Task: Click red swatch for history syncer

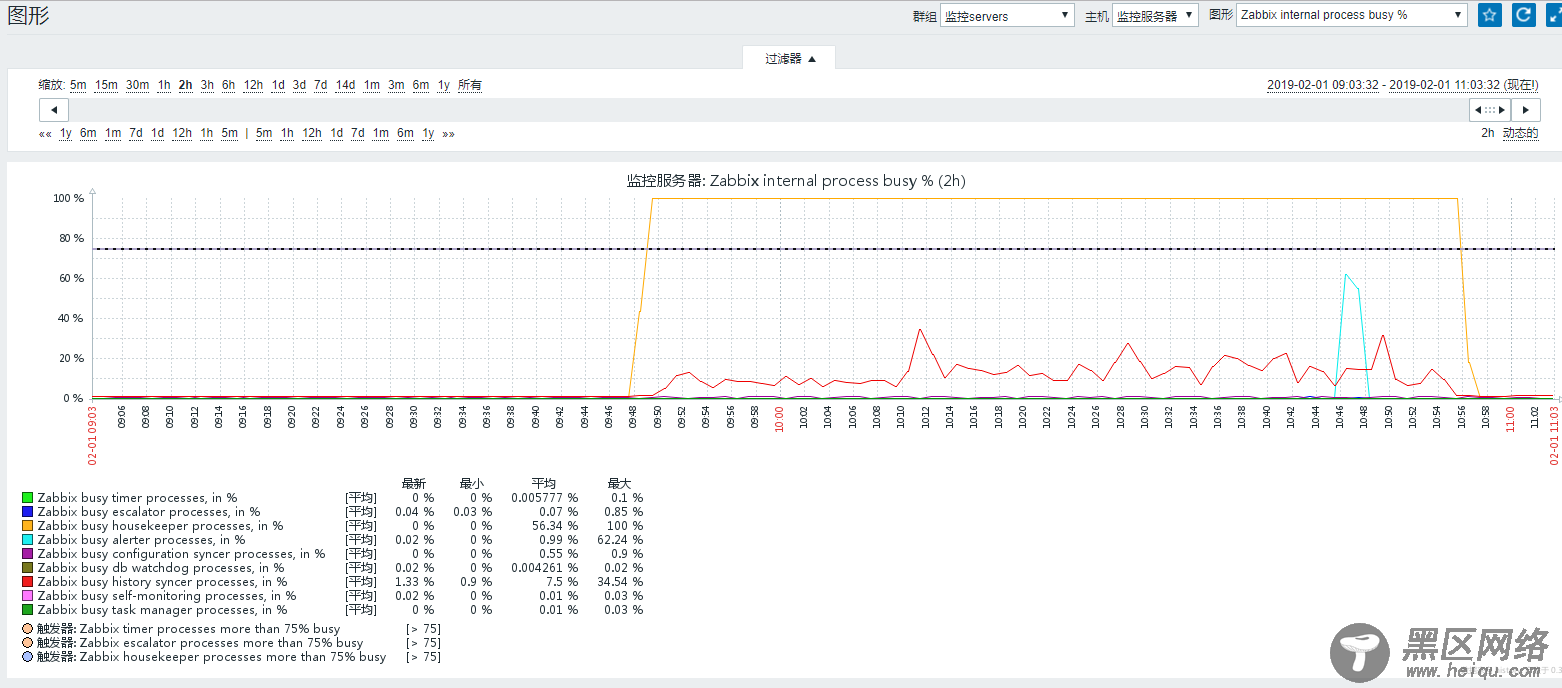Action: coord(27,582)
